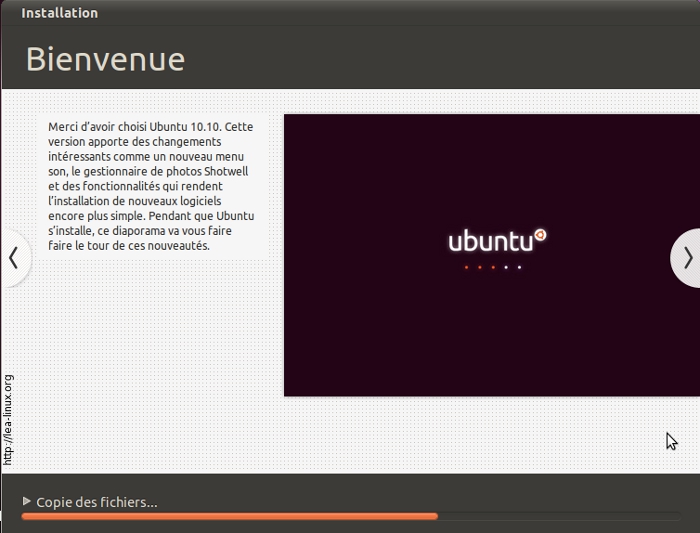
Task: Click the "Copie des fichiers..." status label
Action: (97, 502)
